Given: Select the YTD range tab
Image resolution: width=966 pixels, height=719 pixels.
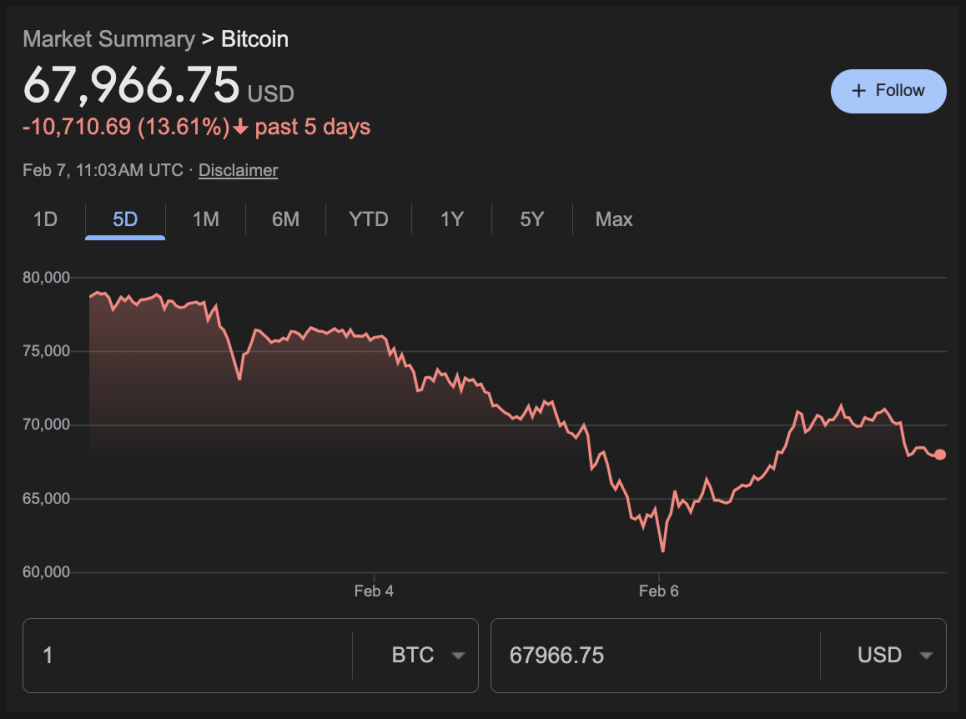Looking at the screenshot, I should (x=368, y=219).
